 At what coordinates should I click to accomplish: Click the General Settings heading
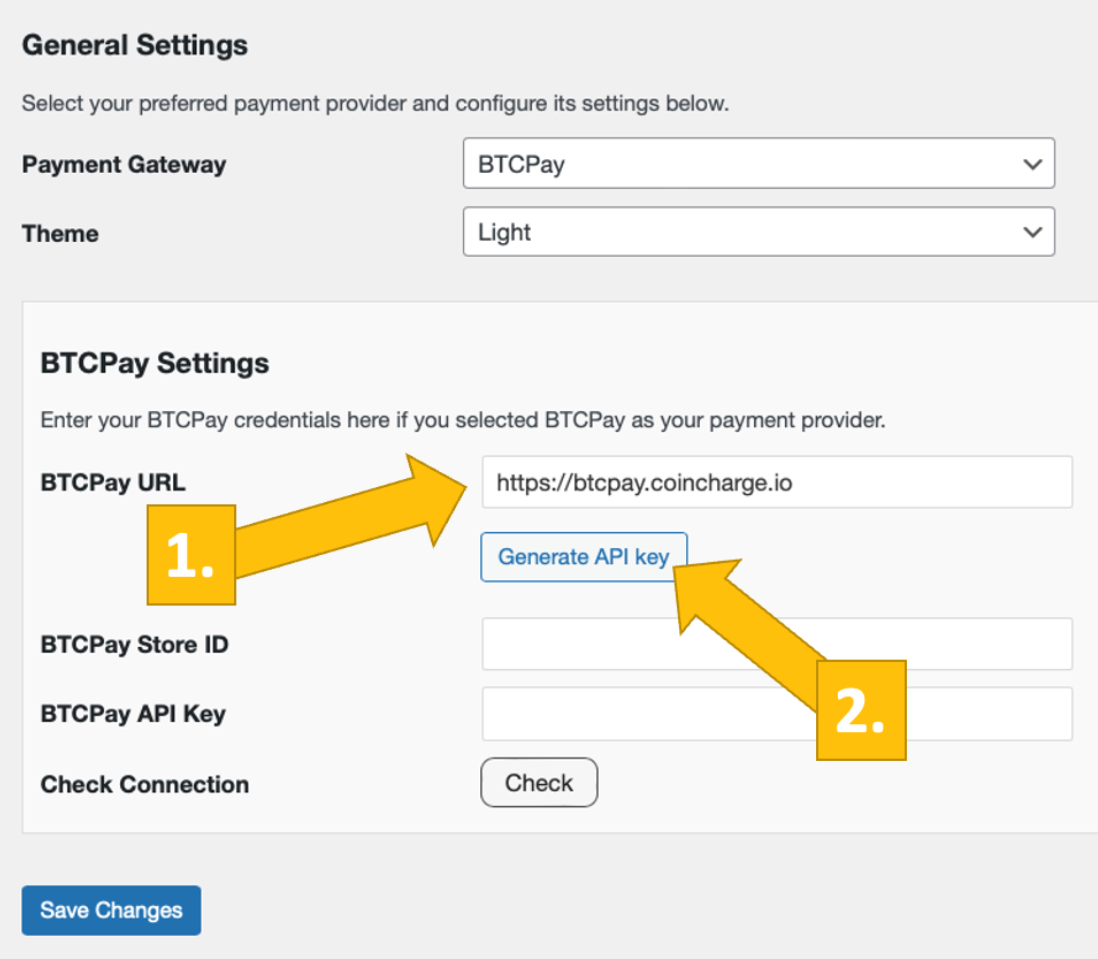coord(135,45)
